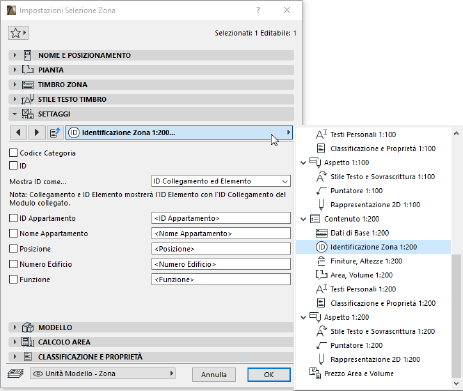Screen dimensions: 463x391
Task: Click the Finiture, Altezze 1:200 icon
Action: [x=321, y=261]
